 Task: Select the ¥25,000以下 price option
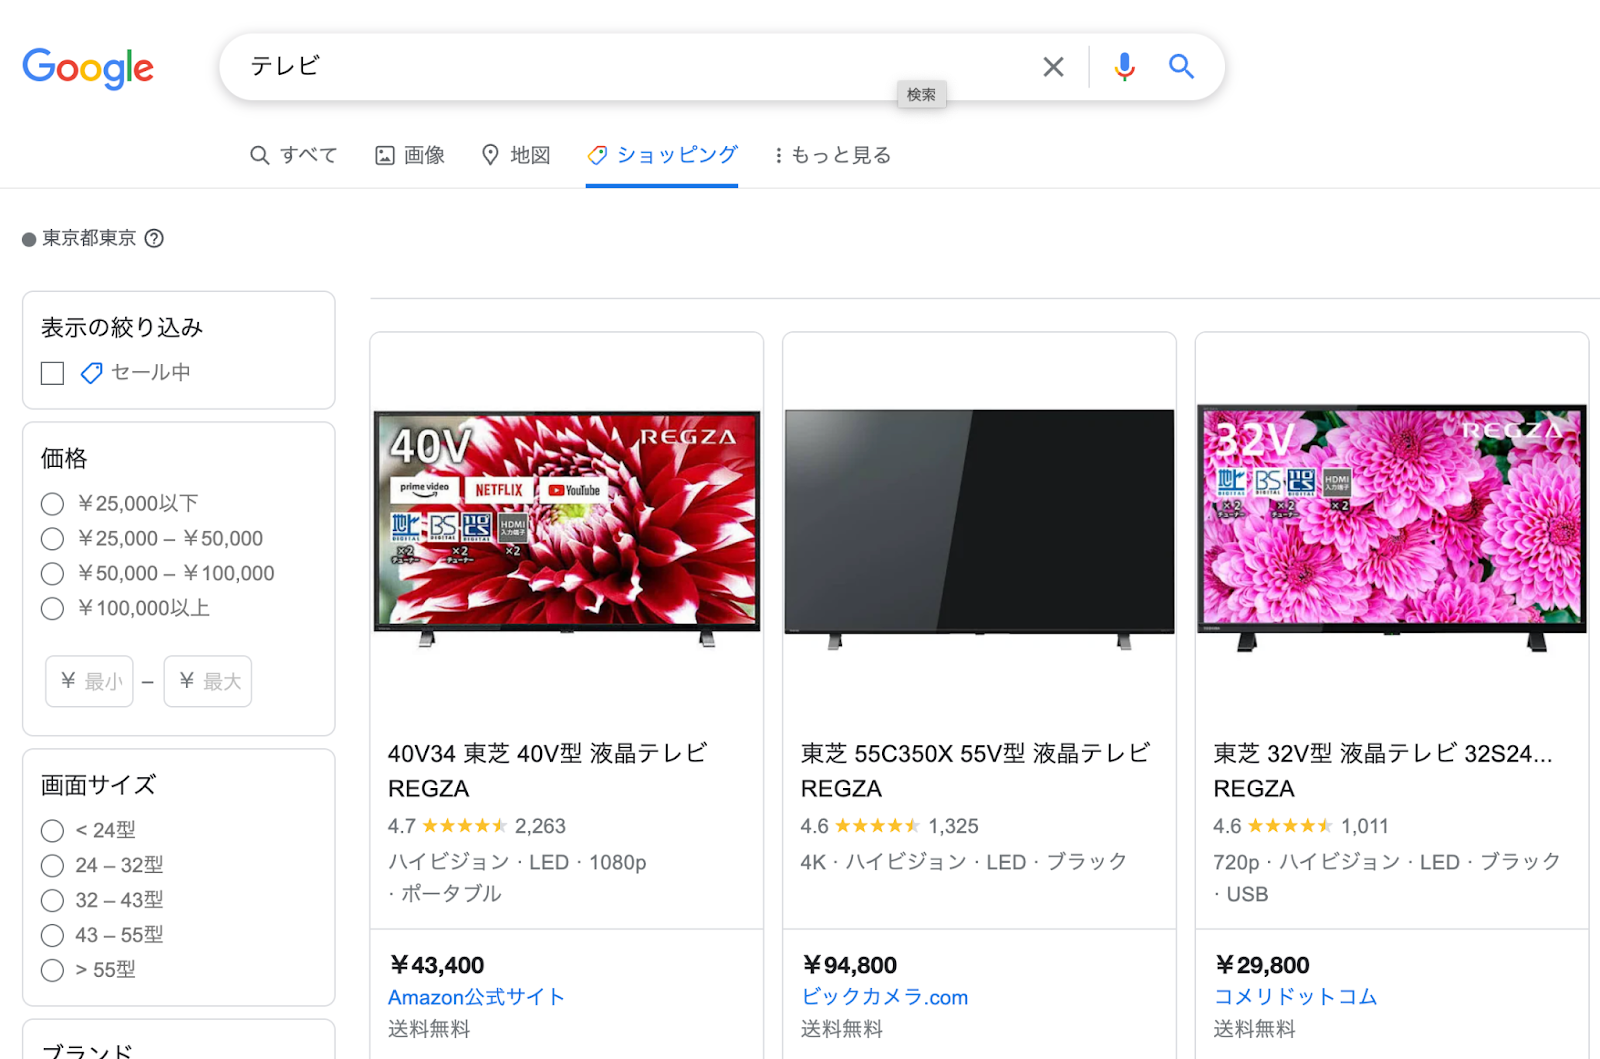point(52,504)
